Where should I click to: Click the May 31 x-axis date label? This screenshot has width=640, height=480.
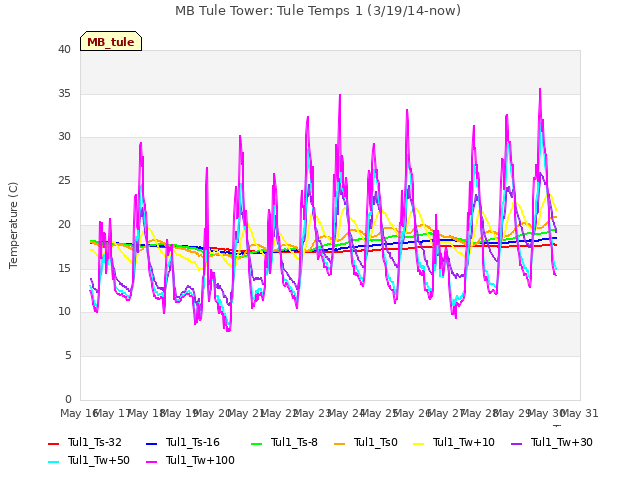click(x=580, y=413)
